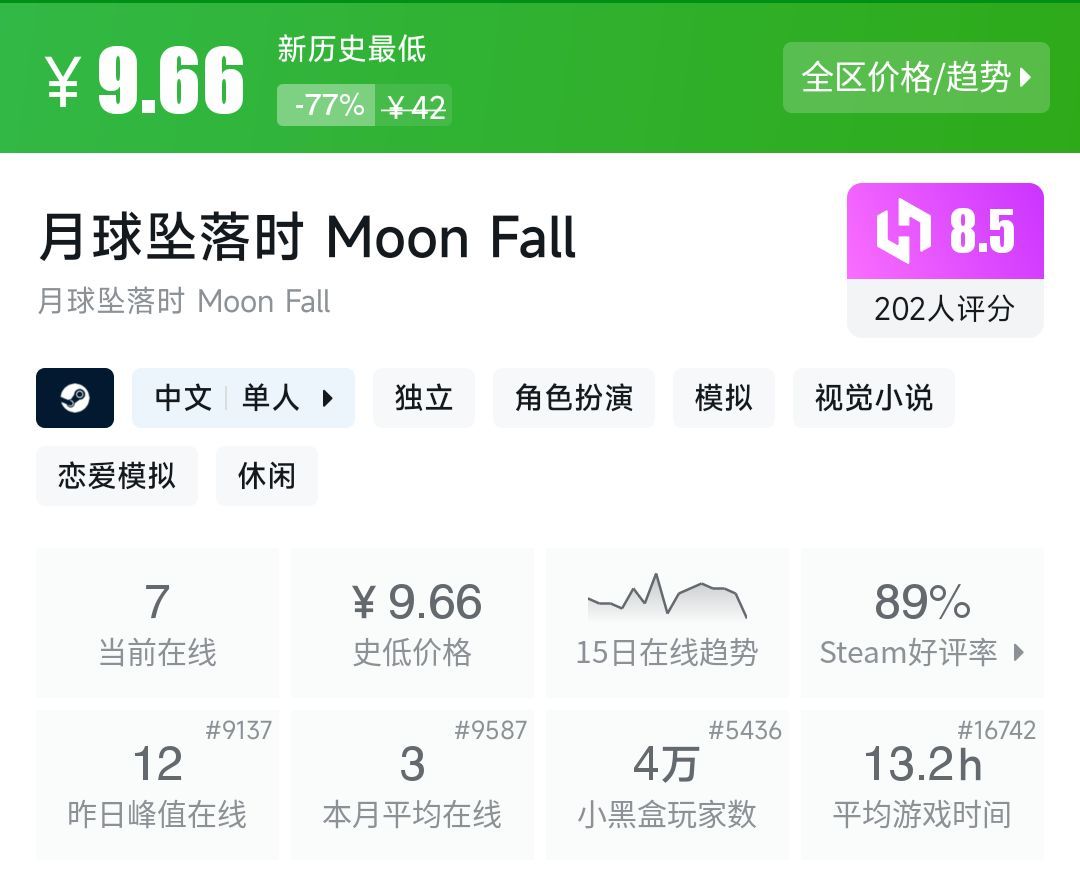Tap the 视觉小说 tag
The image size is (1080, 884).
874,398
